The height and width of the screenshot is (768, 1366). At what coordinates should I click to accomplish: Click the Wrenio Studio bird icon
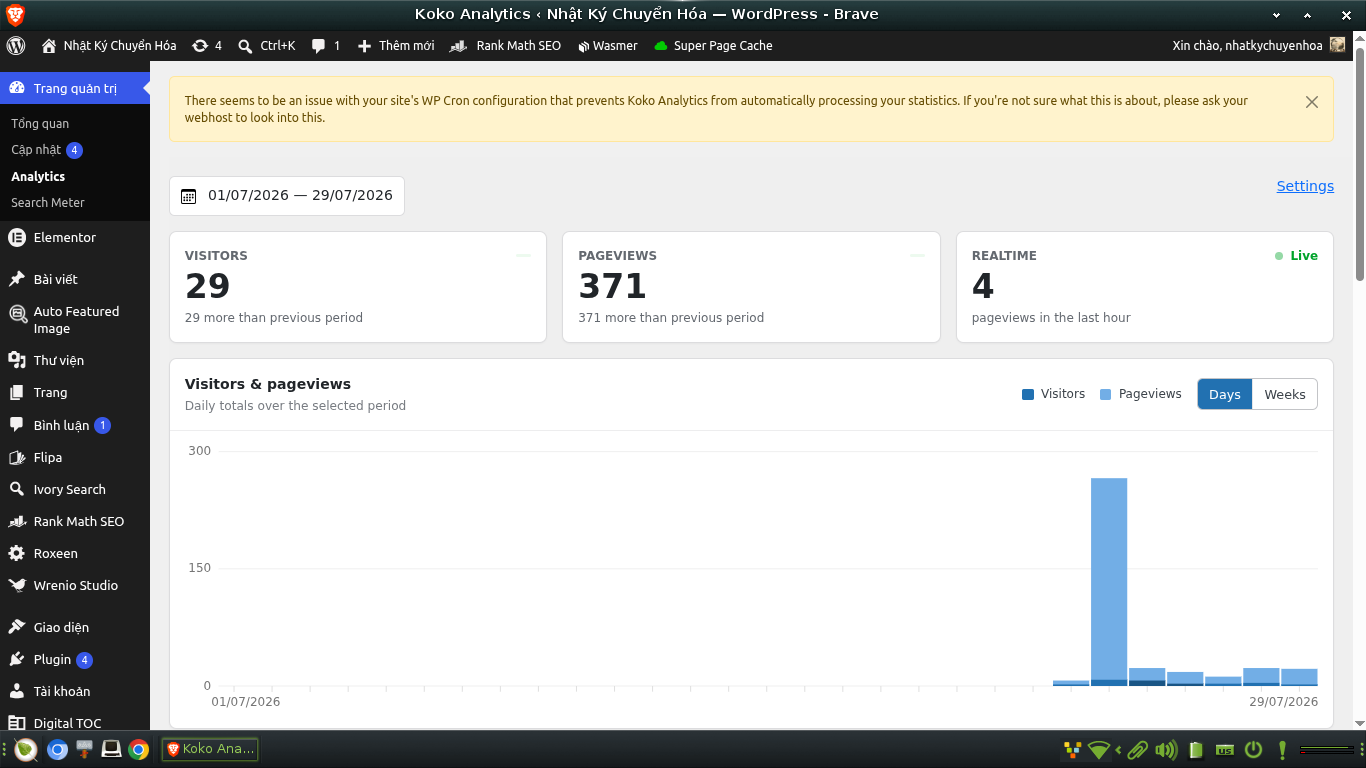pyautogui.click(x=17, y=585)
